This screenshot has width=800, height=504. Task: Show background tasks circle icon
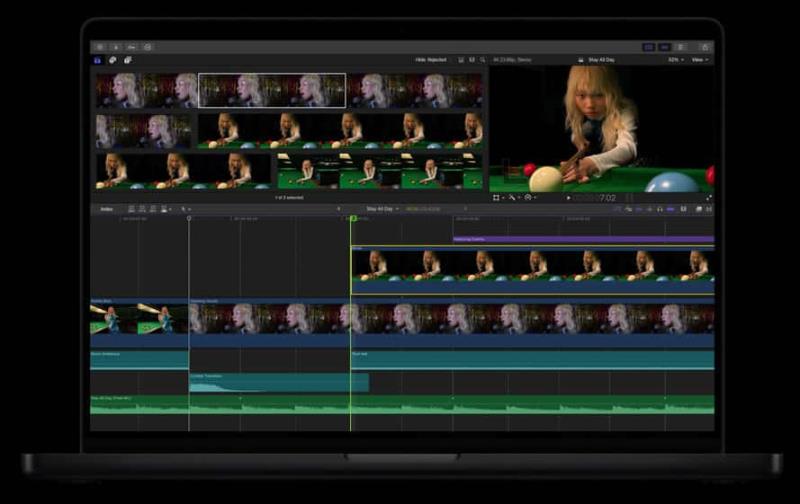pyautogui.click(x=147, y=47)
